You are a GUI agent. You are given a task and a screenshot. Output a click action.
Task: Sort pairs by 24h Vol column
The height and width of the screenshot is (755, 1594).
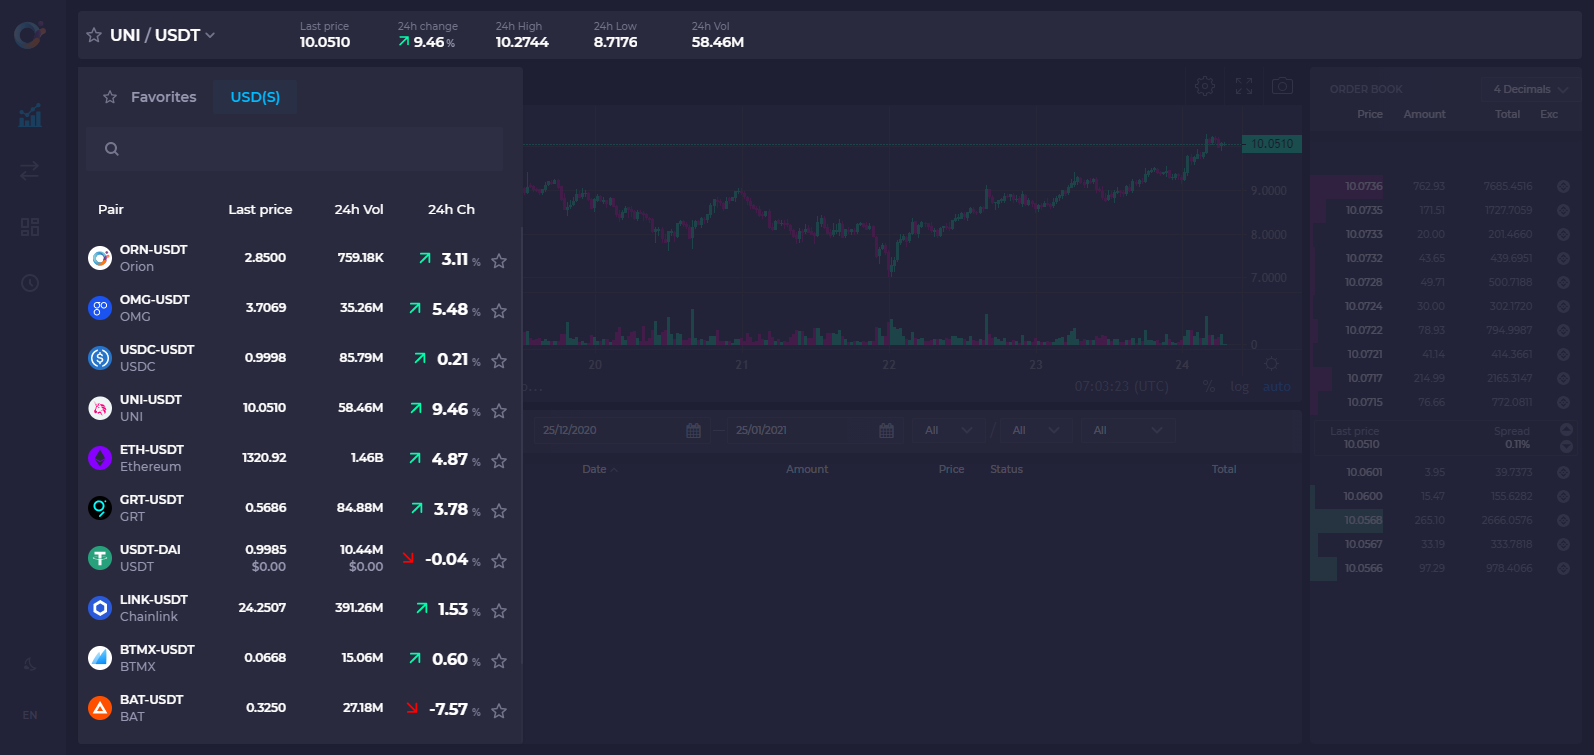[x=359, y=209]
